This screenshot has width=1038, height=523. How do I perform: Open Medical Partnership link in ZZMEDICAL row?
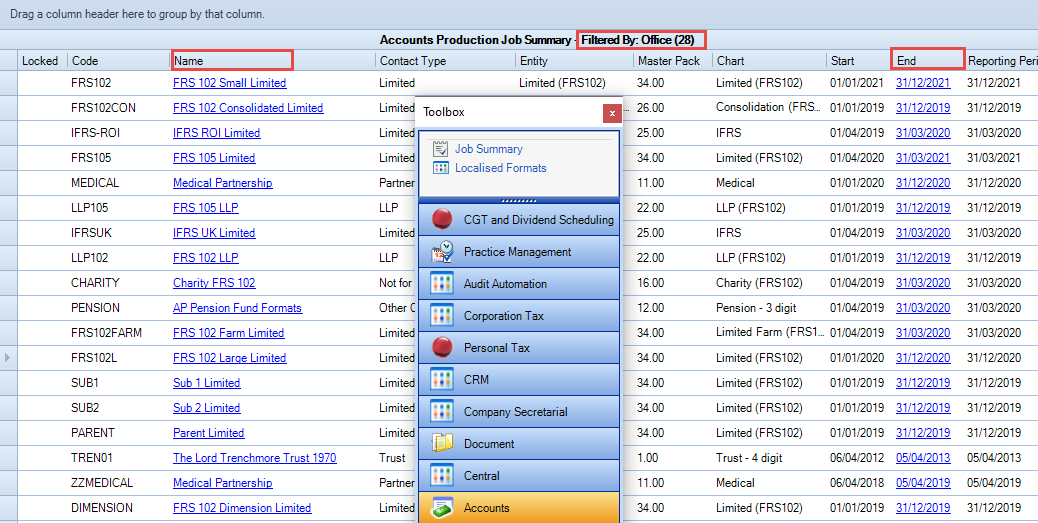pos(222,483)
